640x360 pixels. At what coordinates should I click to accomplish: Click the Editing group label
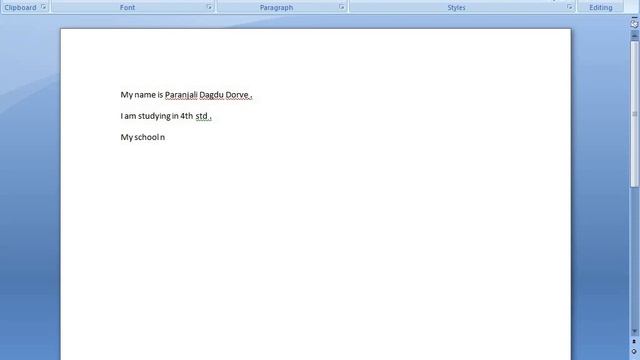tap(600, 7)
